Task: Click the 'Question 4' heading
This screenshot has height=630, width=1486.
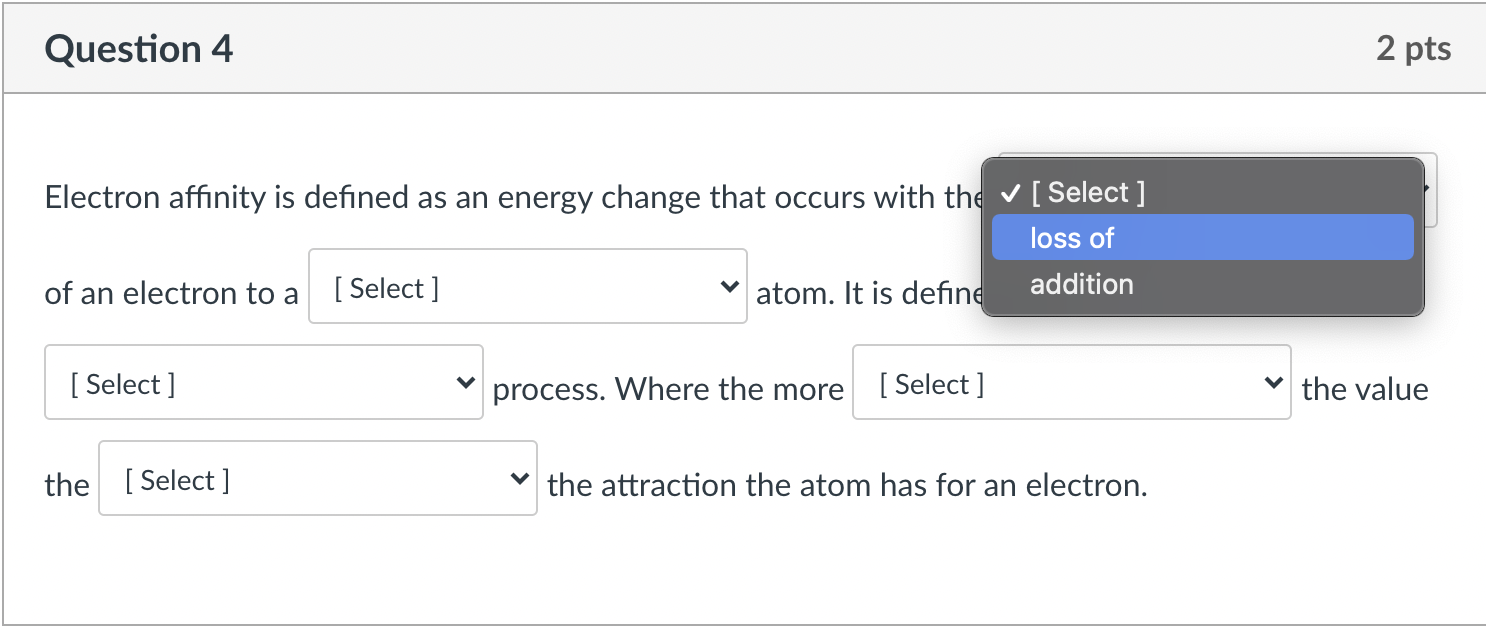Action: 138,47
